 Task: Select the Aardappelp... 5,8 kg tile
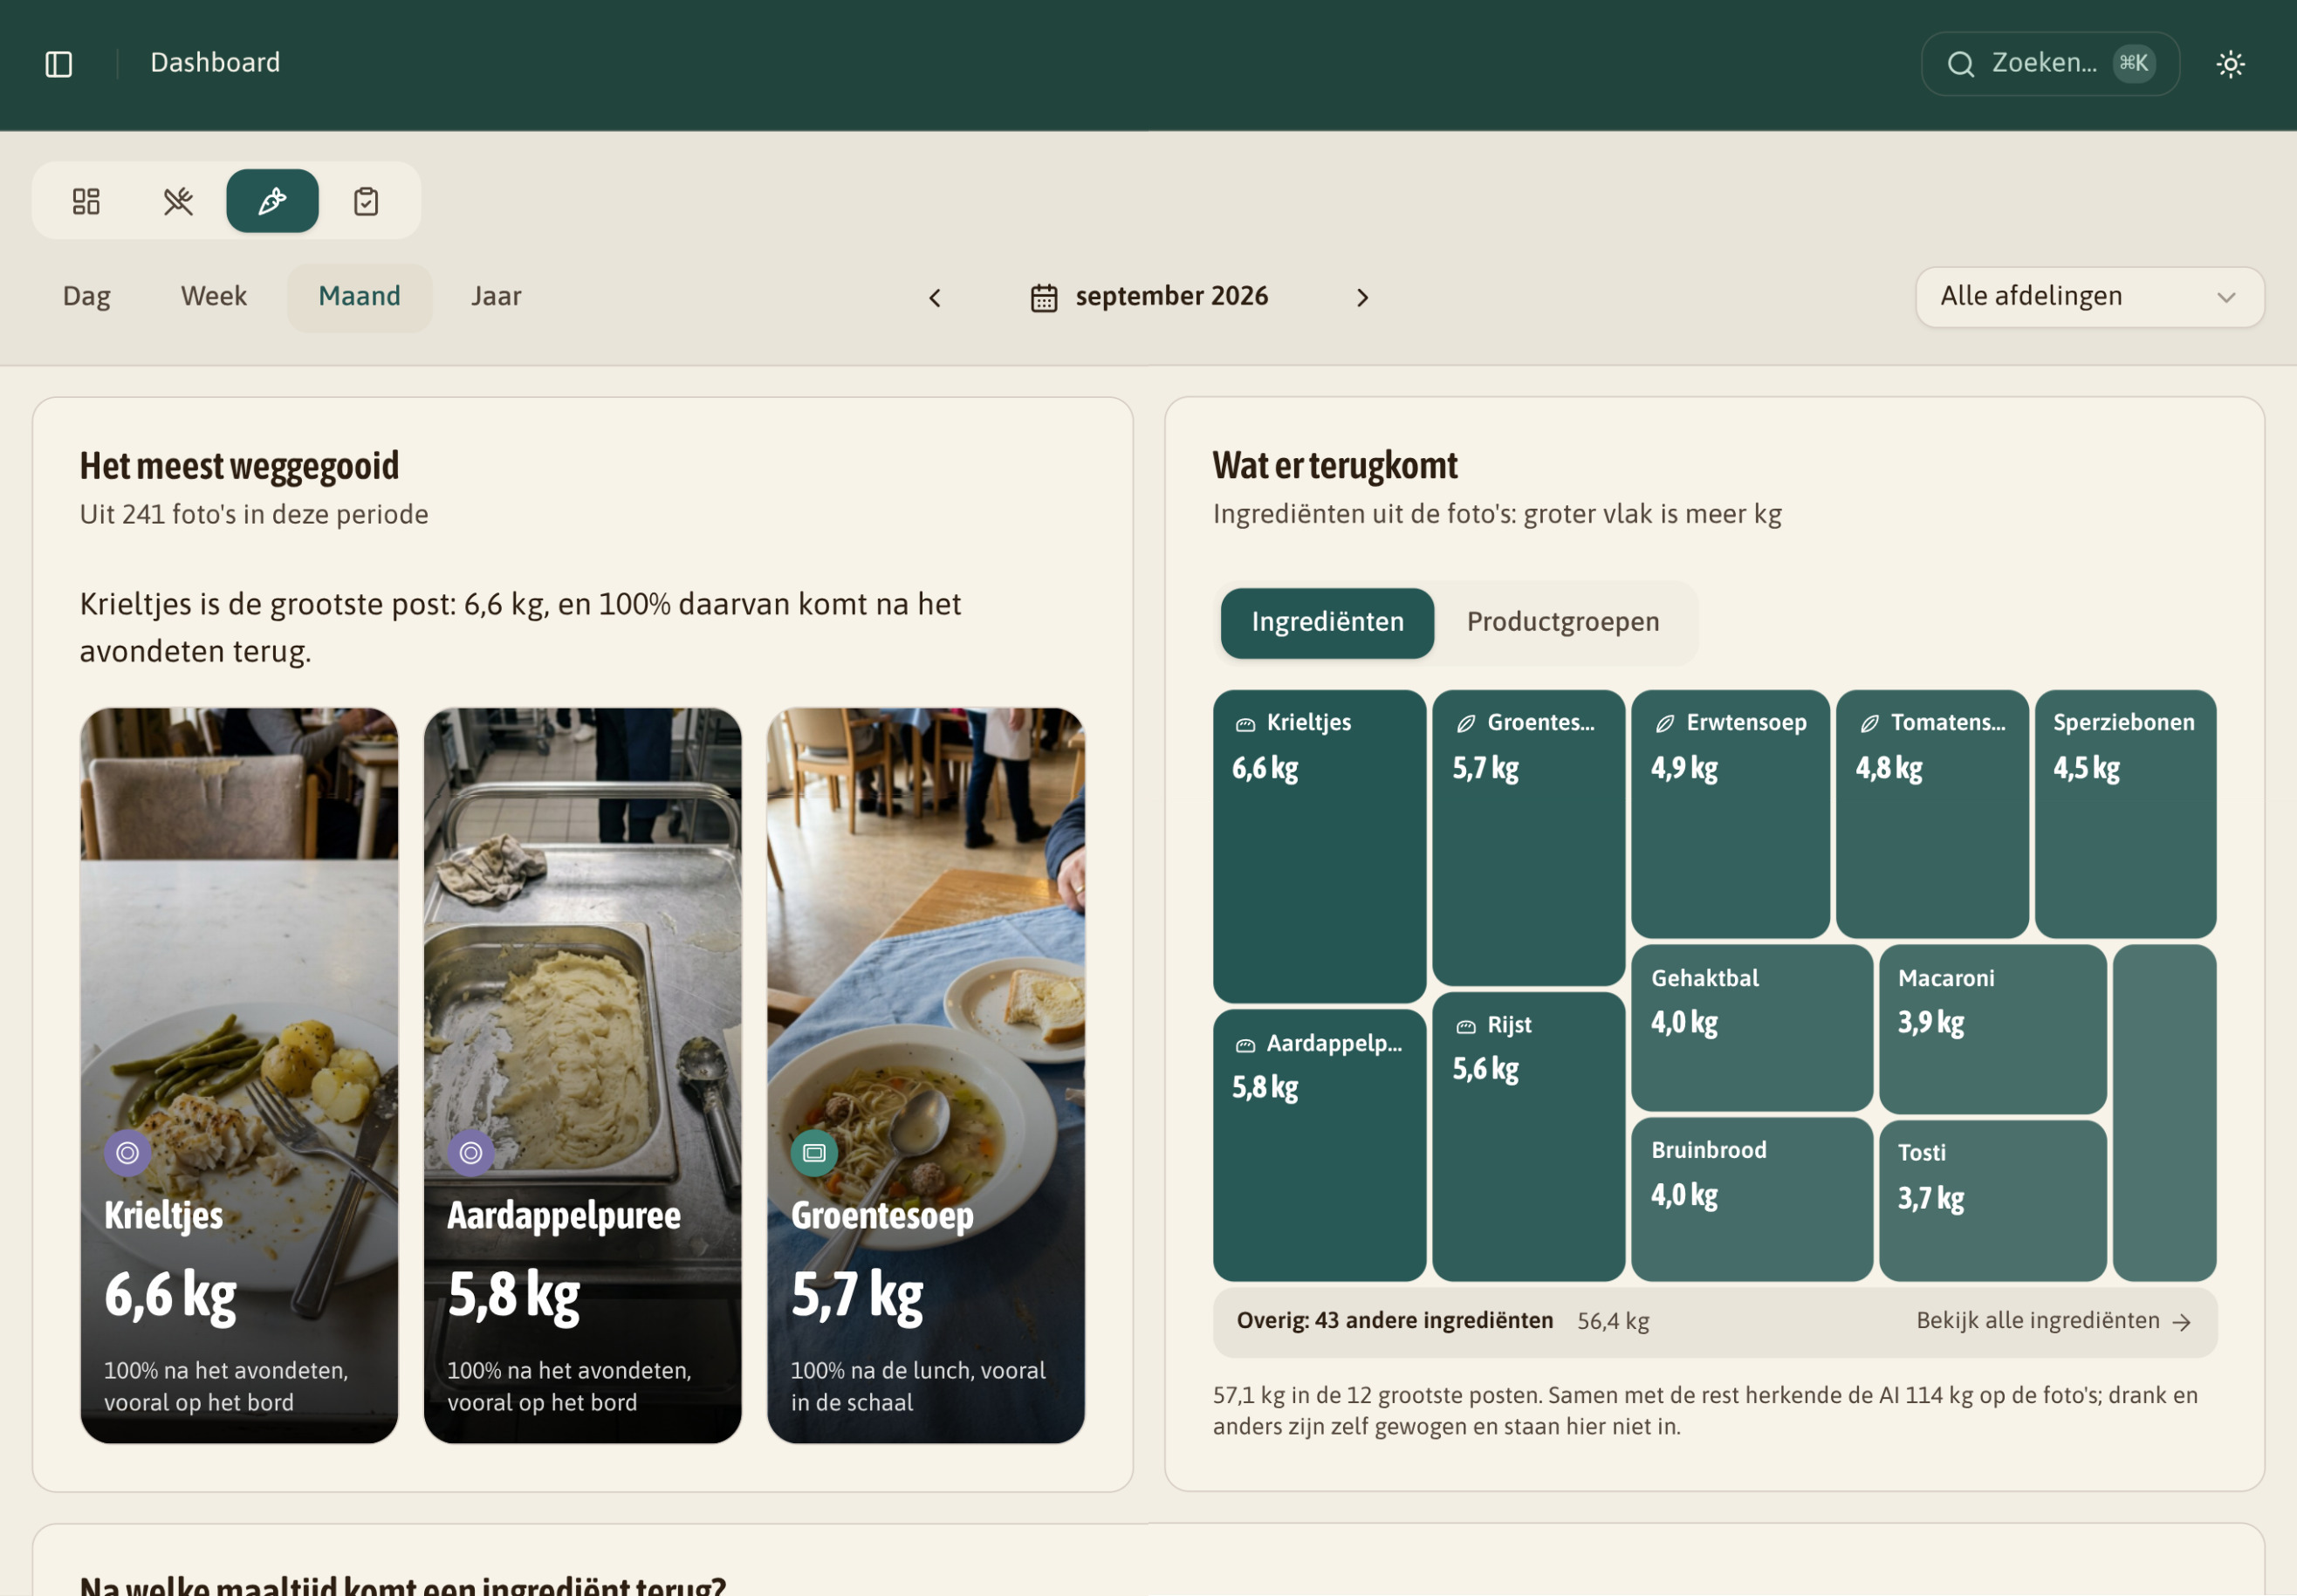click(x=1319, y=1145)
